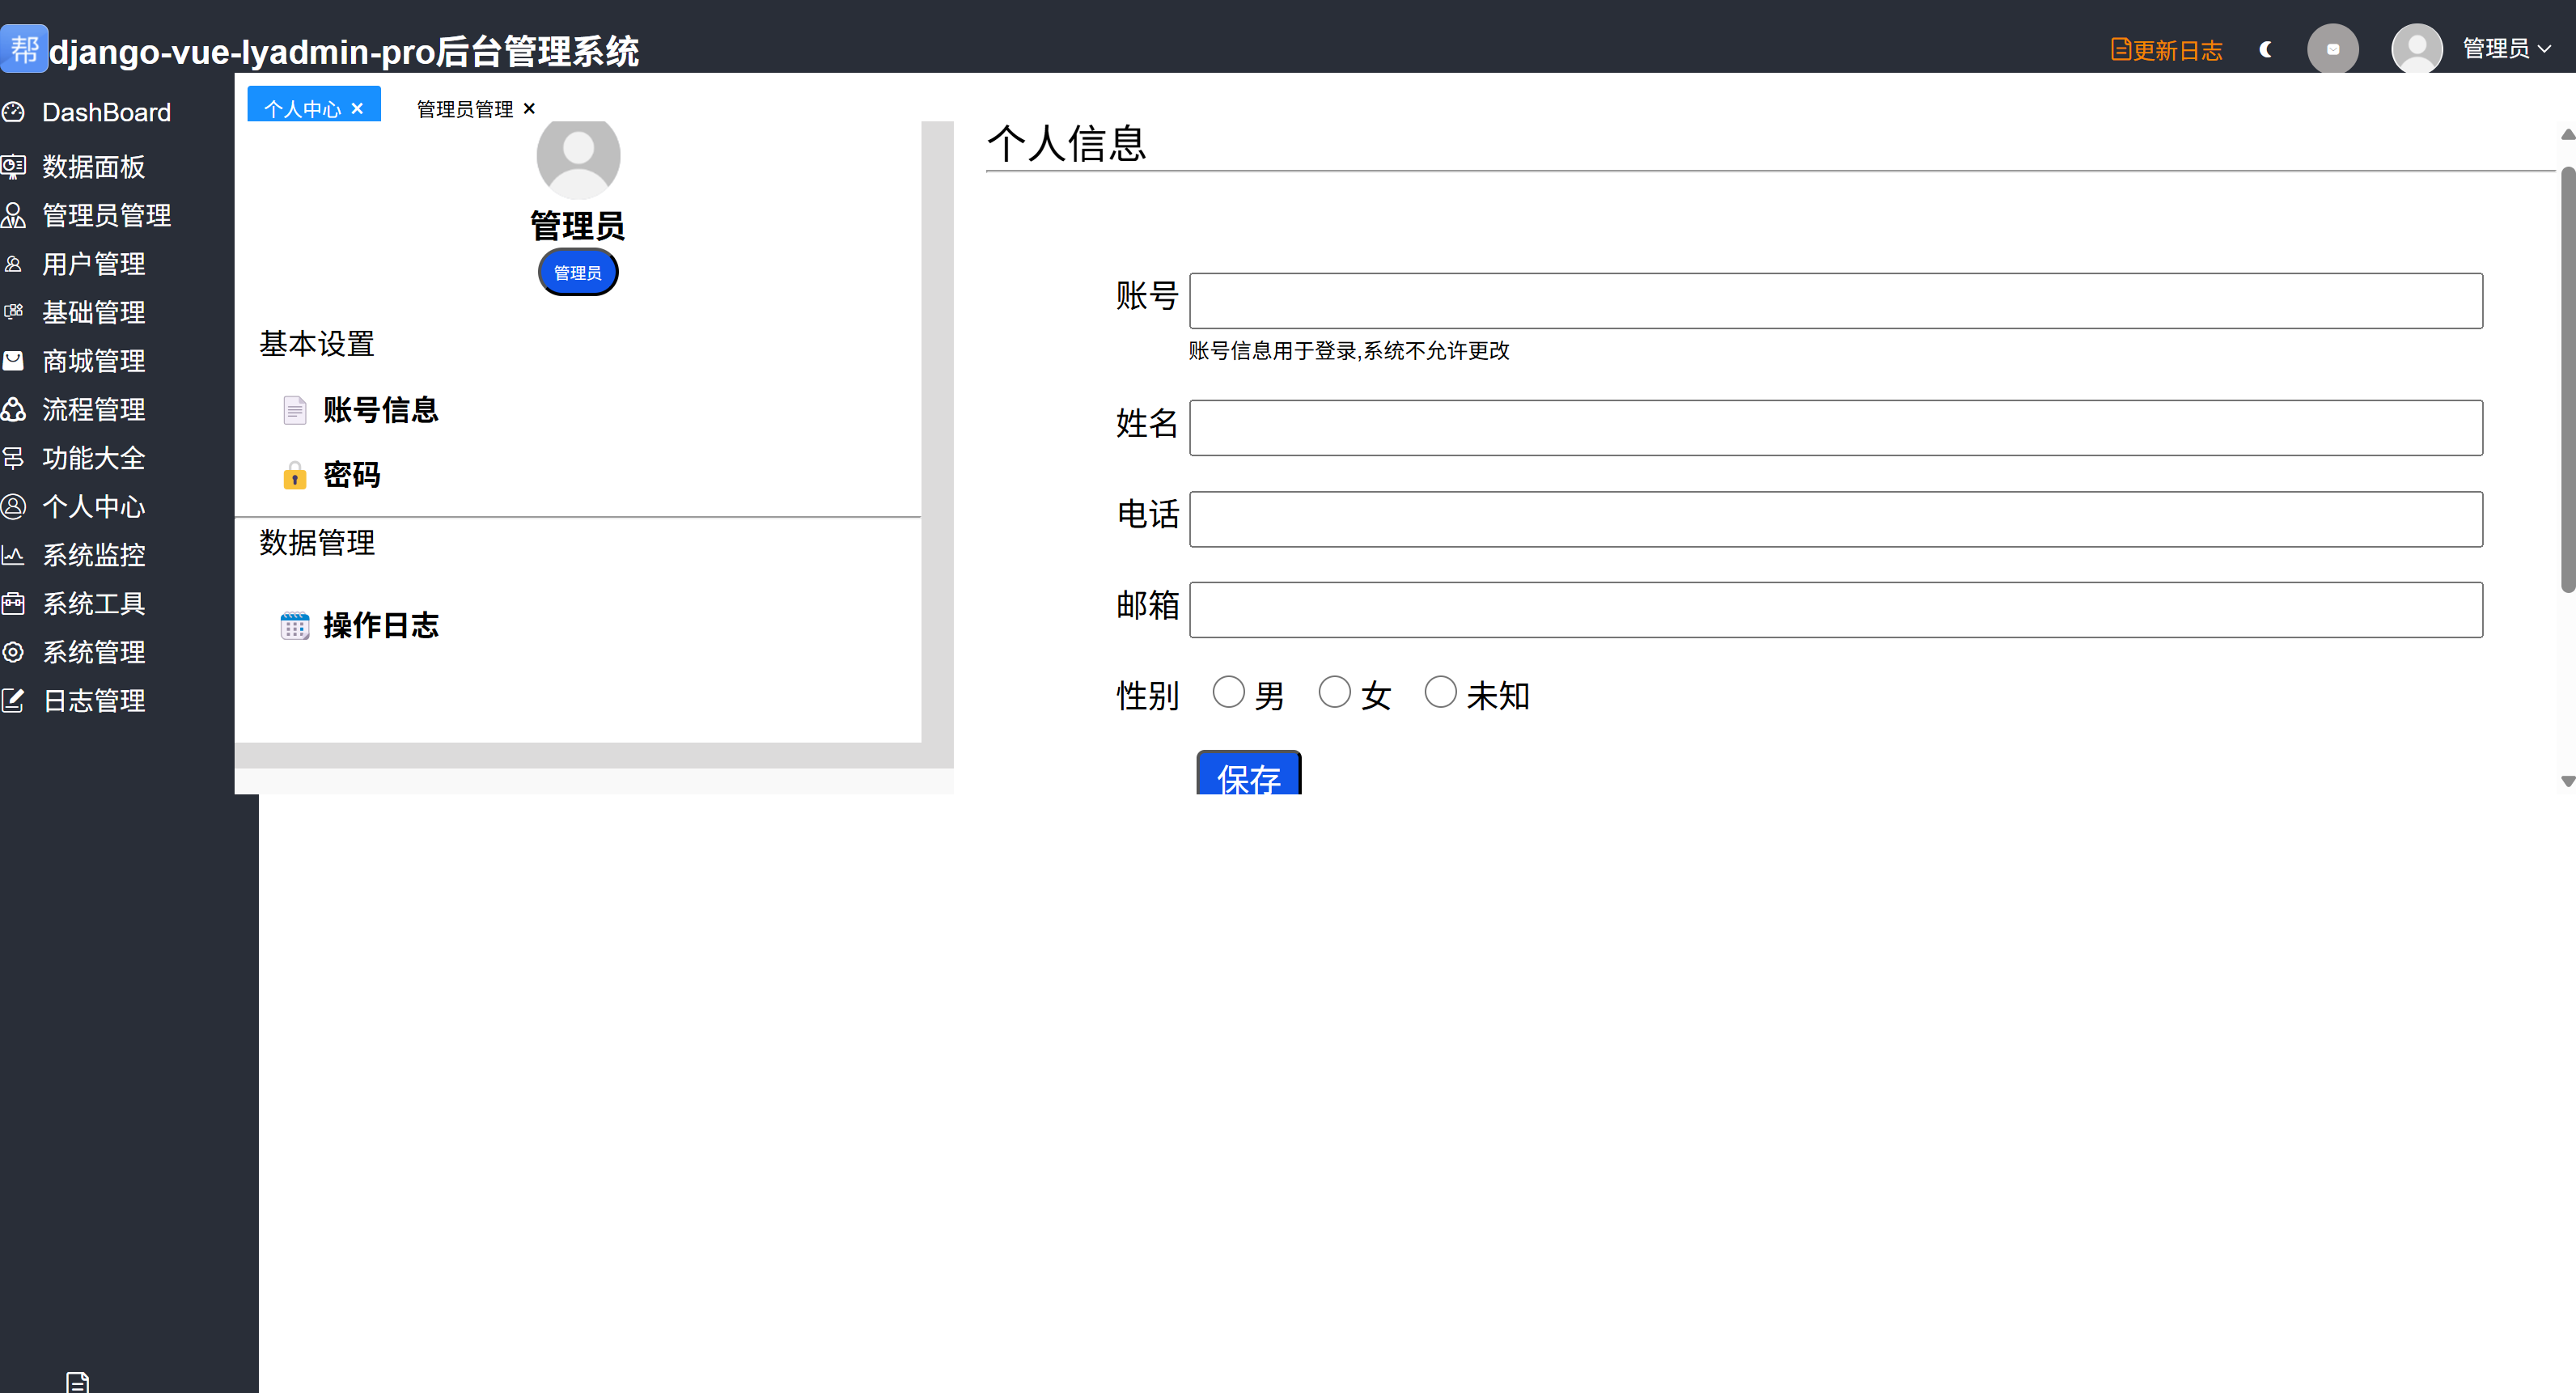Click the 姓名 name input field

pos(1835,428)
